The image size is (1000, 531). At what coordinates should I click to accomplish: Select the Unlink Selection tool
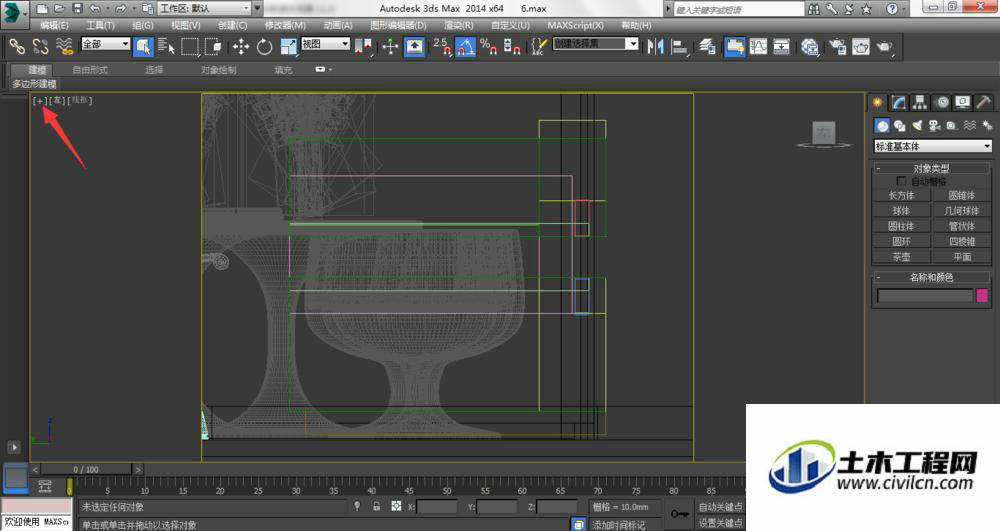(x=41, y=47)
